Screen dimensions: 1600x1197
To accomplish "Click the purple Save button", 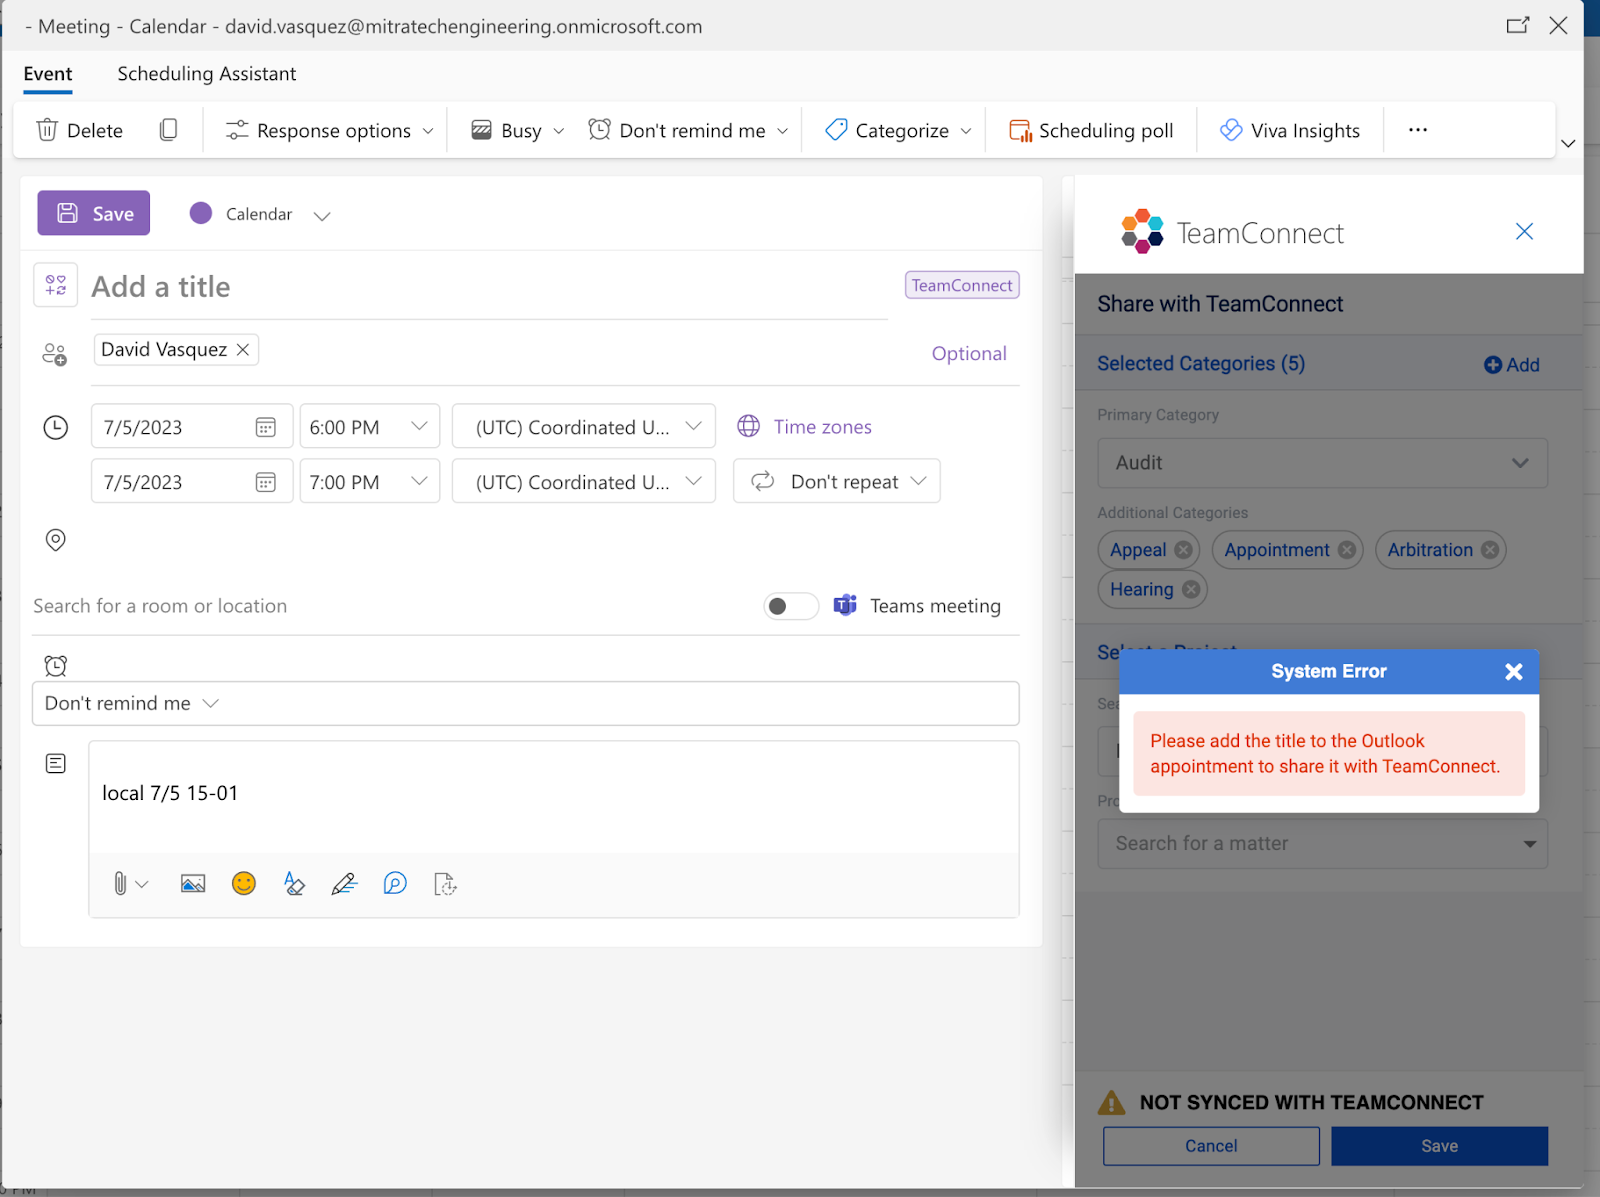I will [x=94, y=213].
